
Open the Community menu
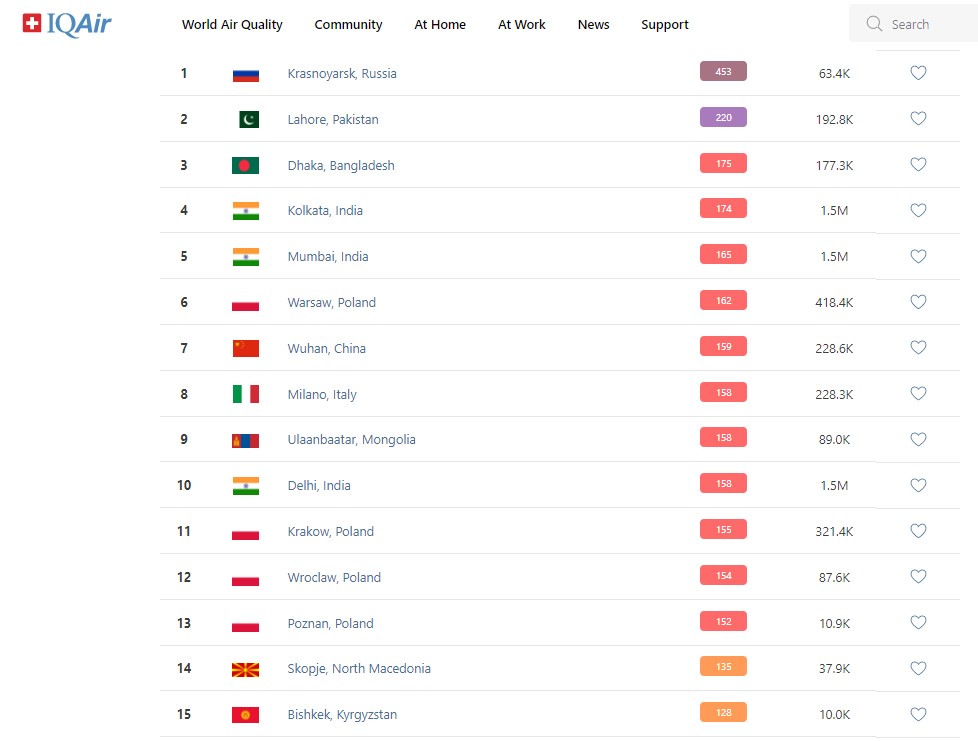click(348, 25)
